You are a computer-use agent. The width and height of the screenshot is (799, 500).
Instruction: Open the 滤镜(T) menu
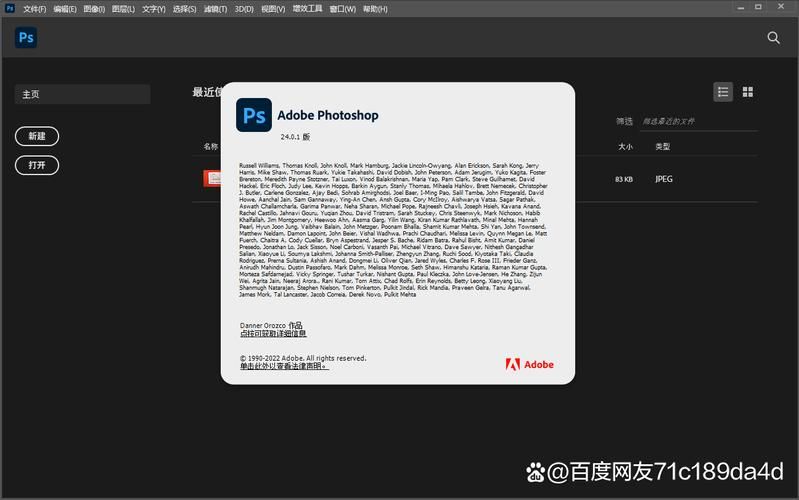(216, 9)
